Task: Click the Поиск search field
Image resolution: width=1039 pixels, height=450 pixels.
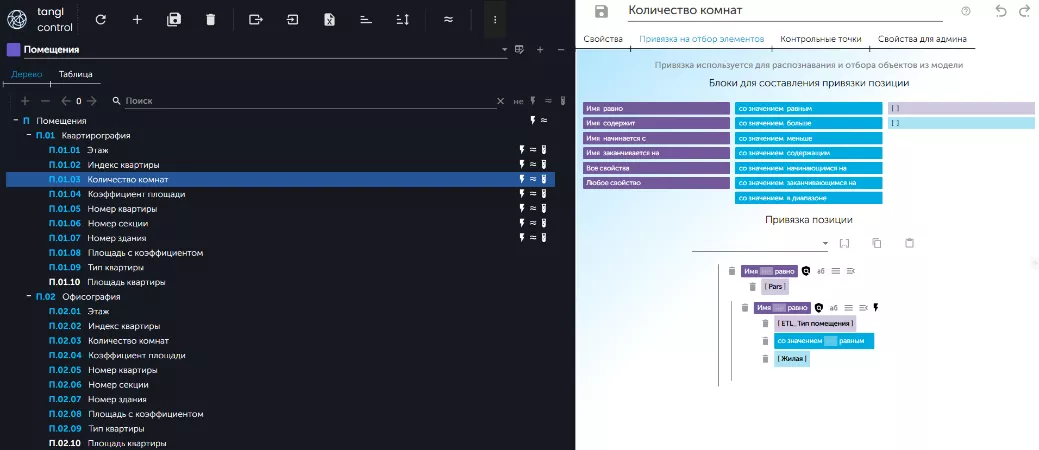Action: coord(300,101)
